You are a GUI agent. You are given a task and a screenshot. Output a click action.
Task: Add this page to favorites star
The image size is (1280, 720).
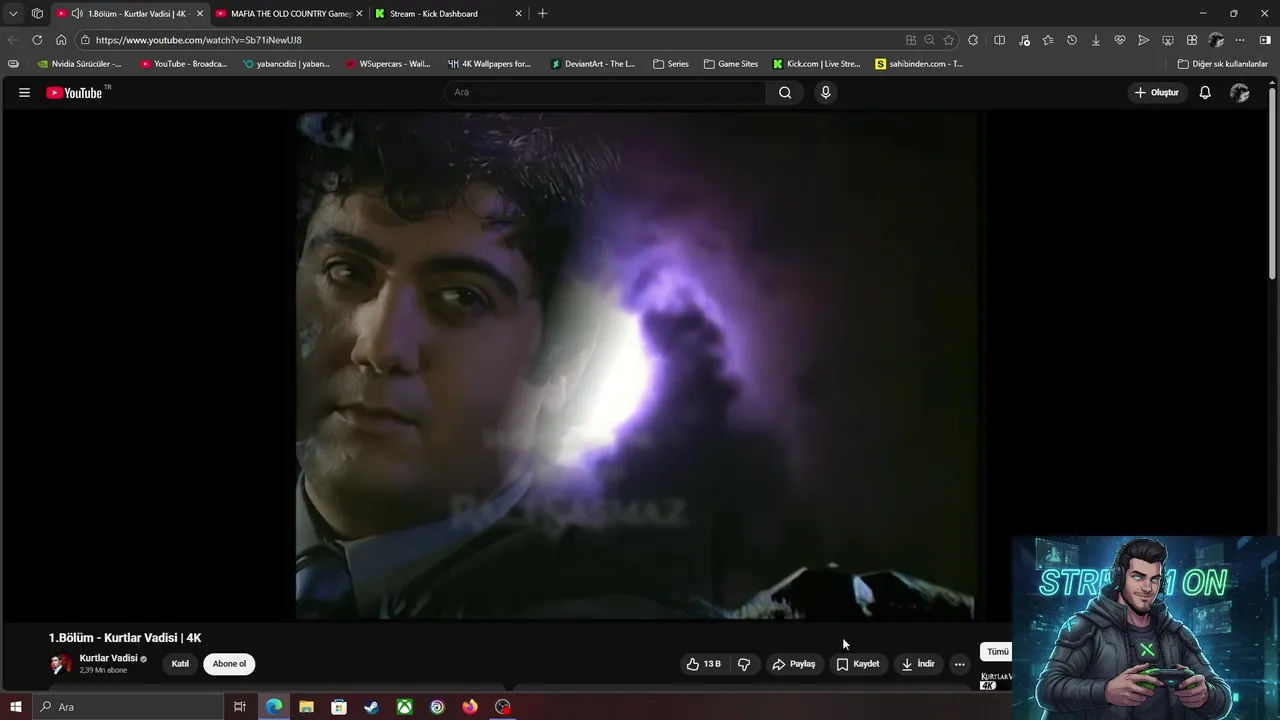[948, 40]
